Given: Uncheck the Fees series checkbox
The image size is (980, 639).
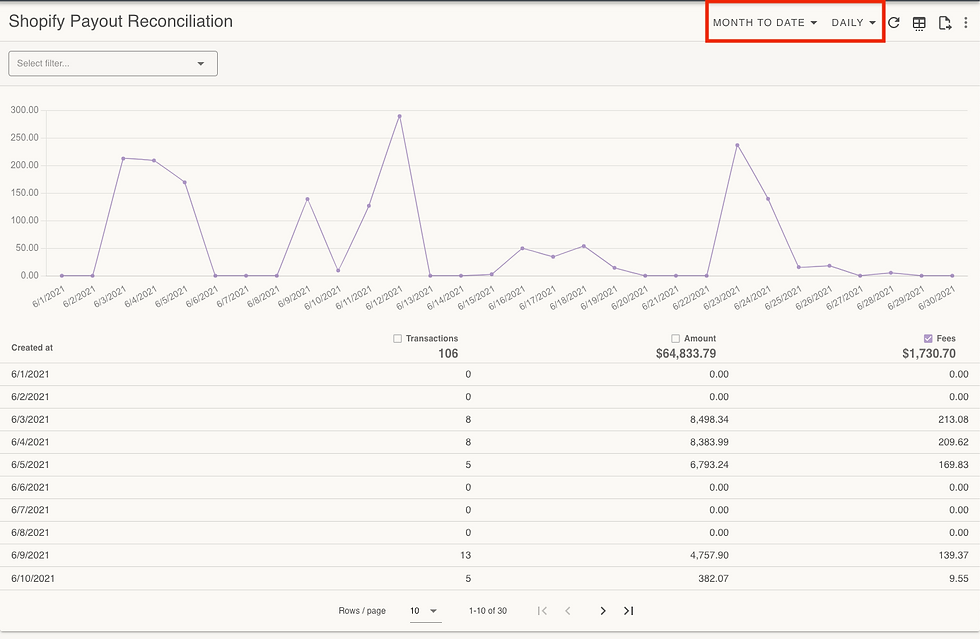Looking at the screenshot, I should coord(928,338).
